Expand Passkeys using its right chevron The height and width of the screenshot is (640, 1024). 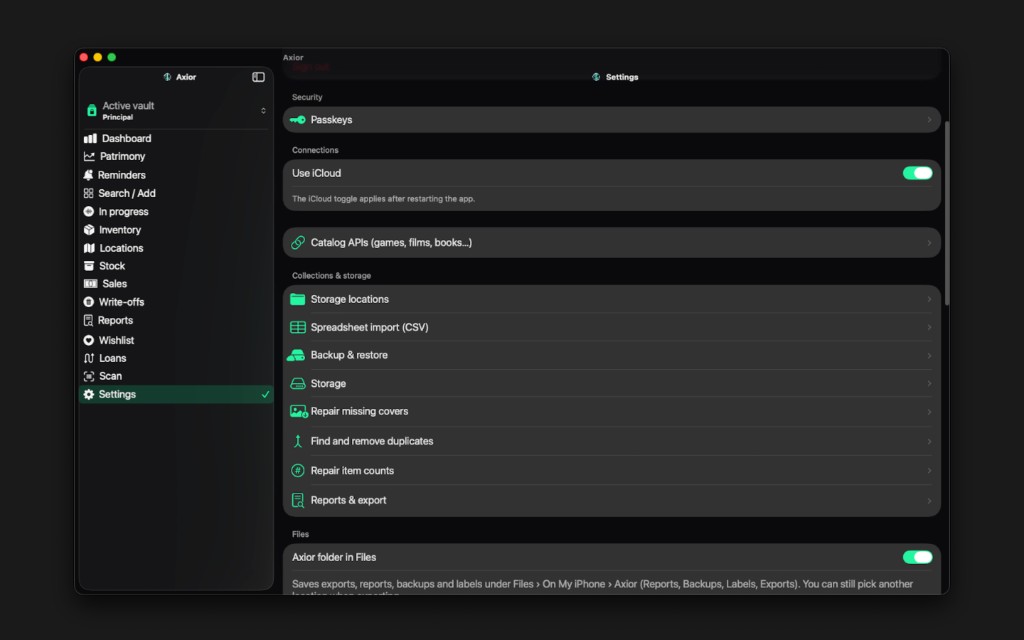929,120
